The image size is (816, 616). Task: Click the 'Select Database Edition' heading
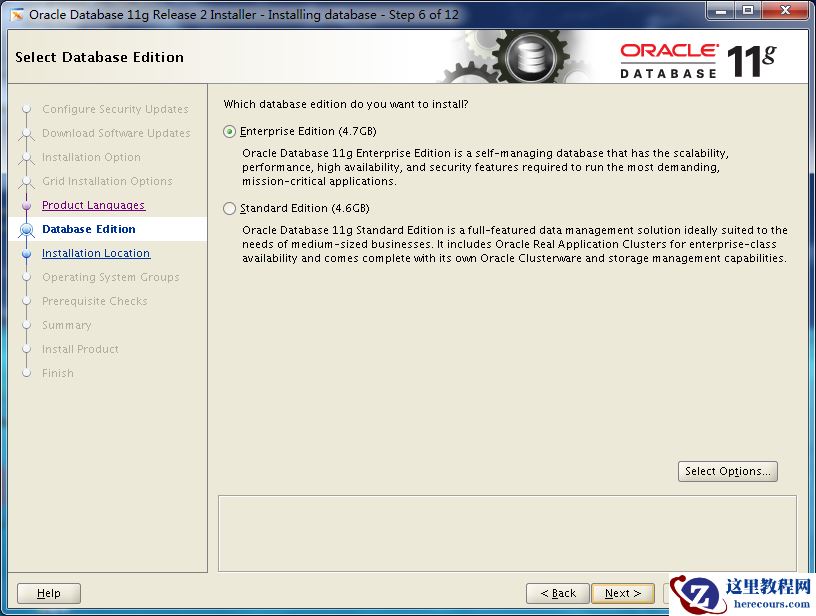point(99,57)
